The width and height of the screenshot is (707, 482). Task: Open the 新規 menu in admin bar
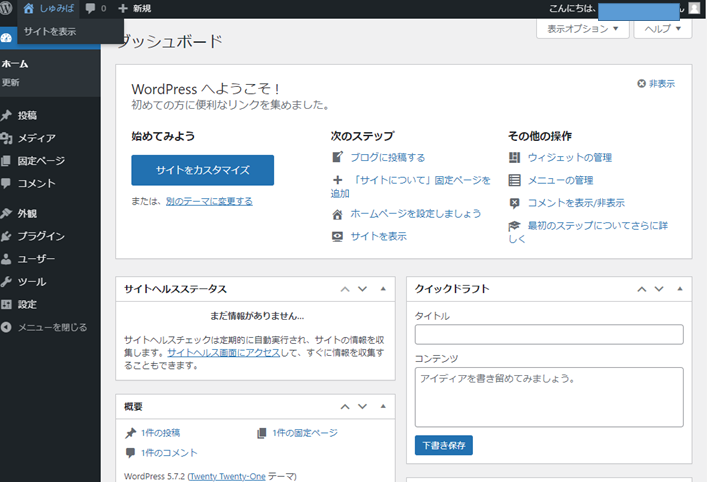(135, 9)
